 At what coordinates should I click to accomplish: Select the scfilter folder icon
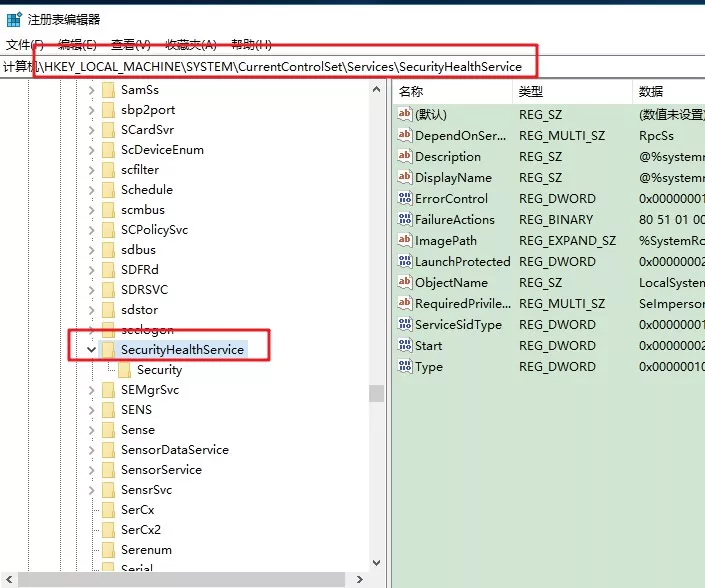tap(108, 170)
